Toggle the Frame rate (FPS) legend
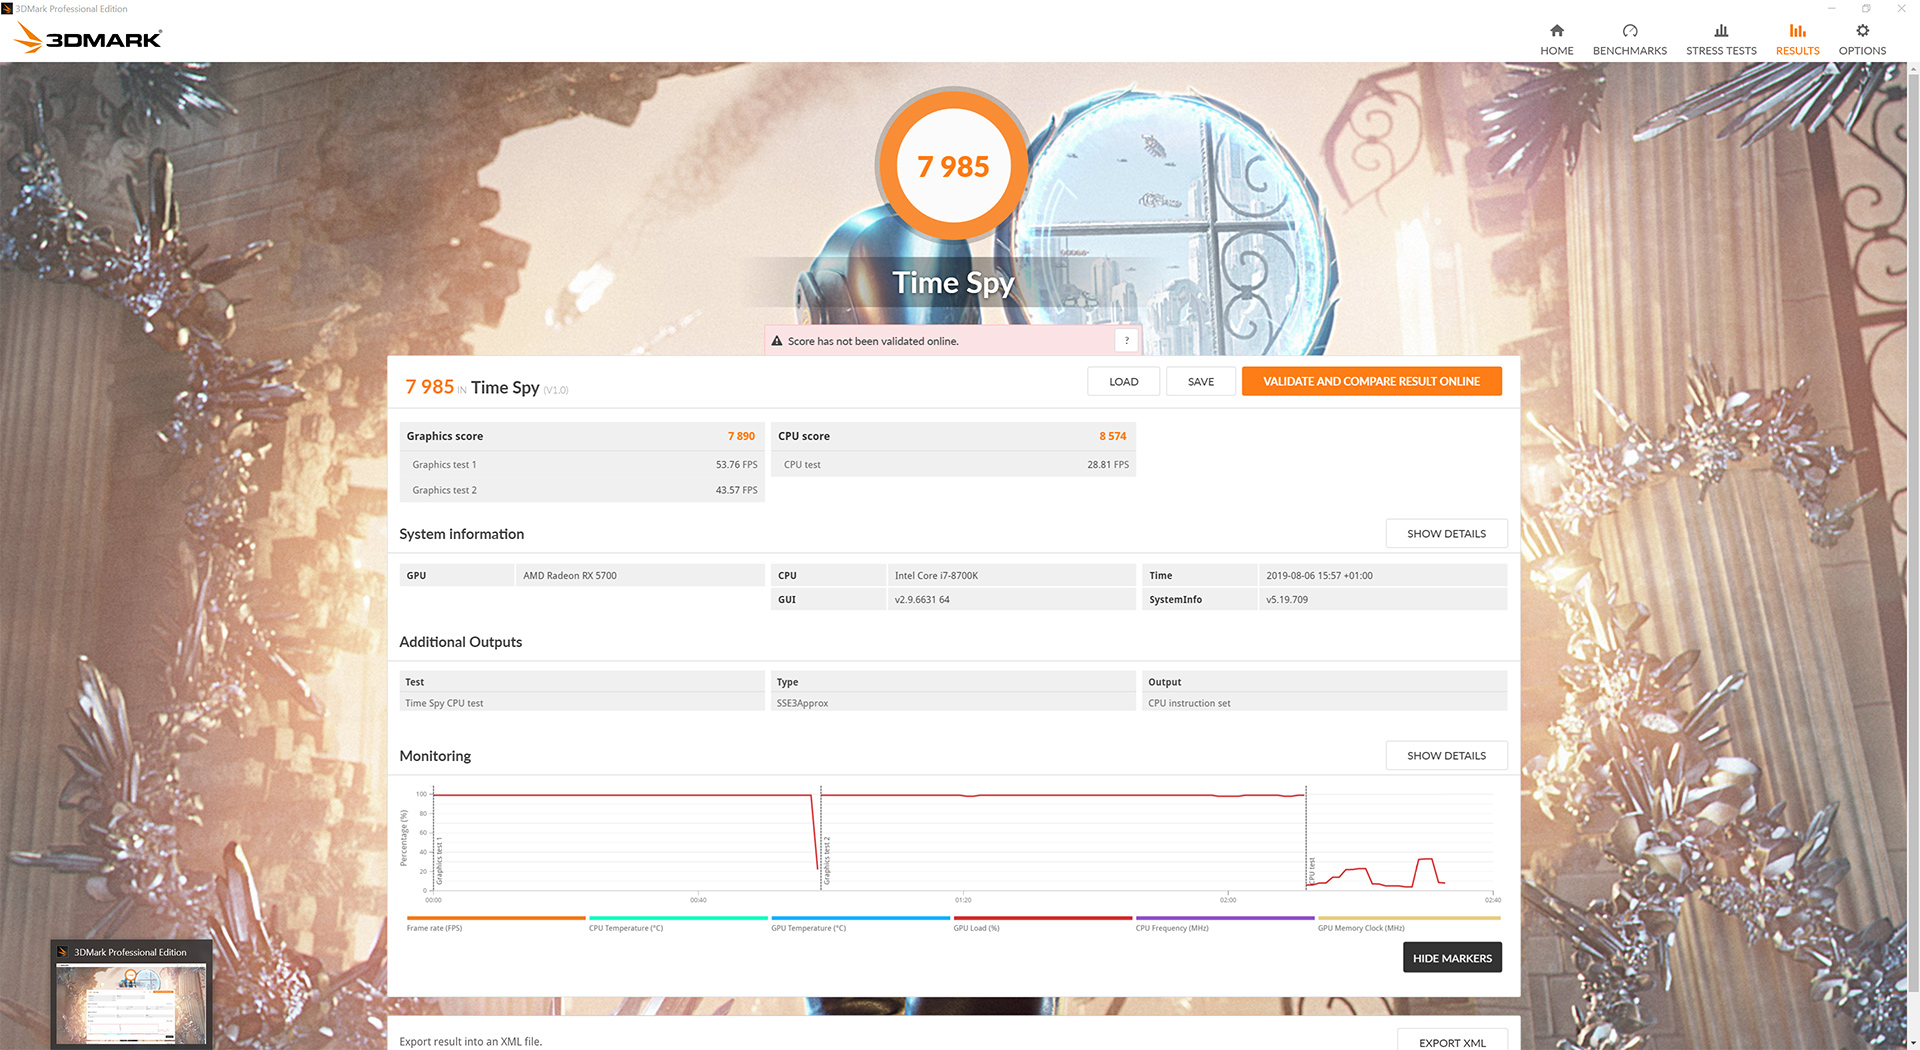This screenshot has width=1920, height=1050. (496, 923)
